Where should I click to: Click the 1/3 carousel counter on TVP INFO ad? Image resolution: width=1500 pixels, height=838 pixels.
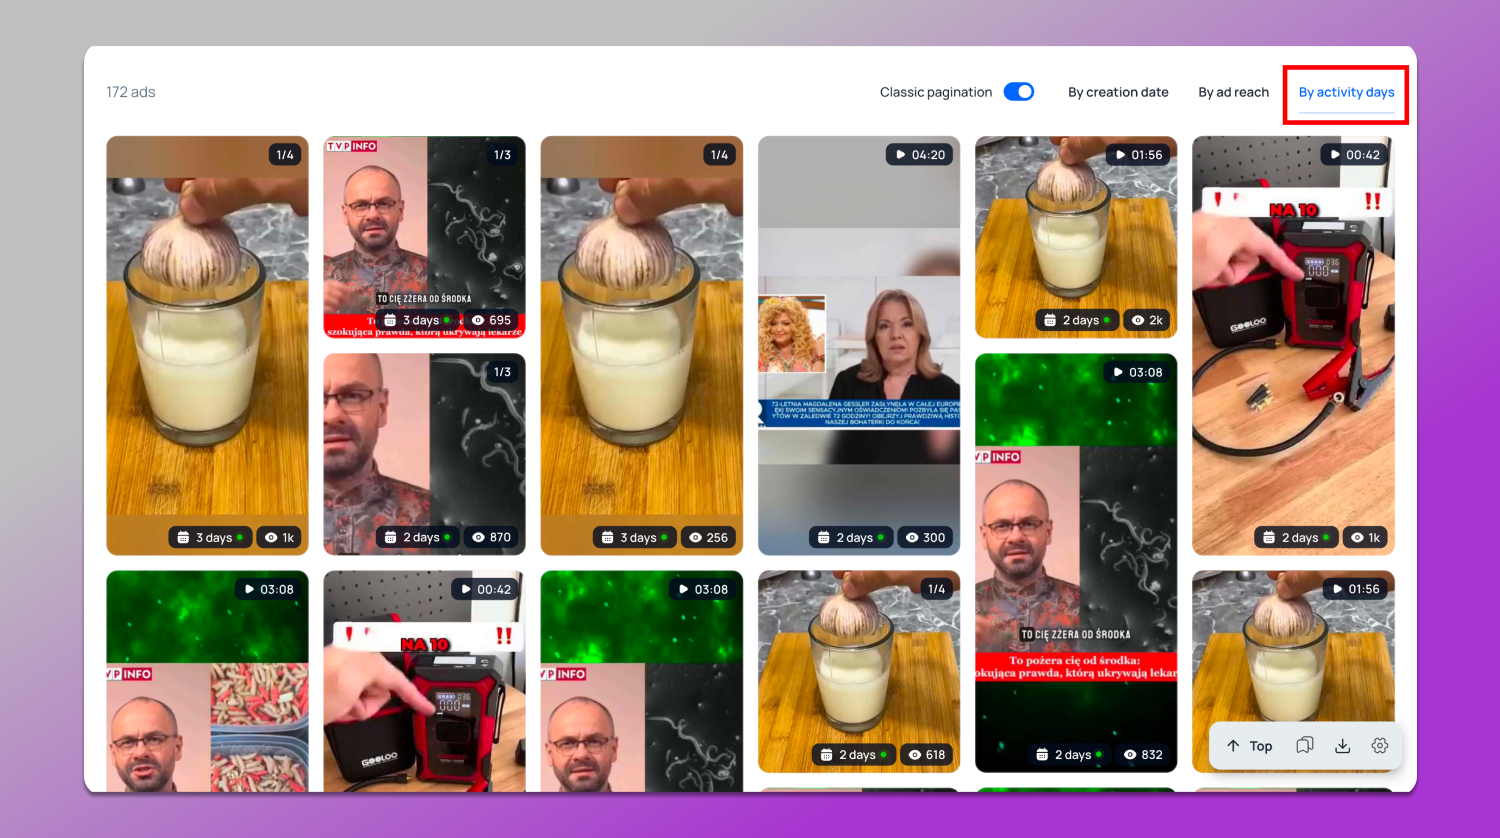pos(502,155)
